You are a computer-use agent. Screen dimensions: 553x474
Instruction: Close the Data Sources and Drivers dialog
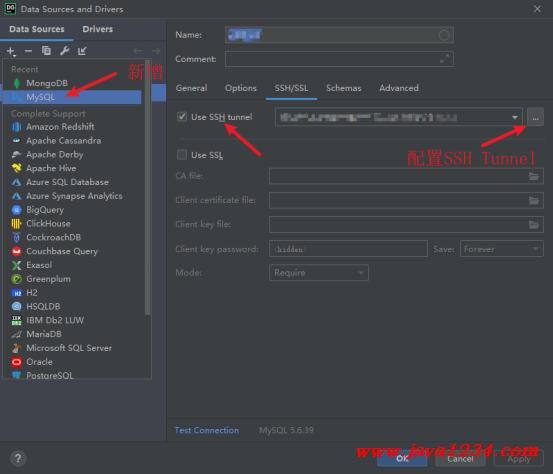pos(537,9)
